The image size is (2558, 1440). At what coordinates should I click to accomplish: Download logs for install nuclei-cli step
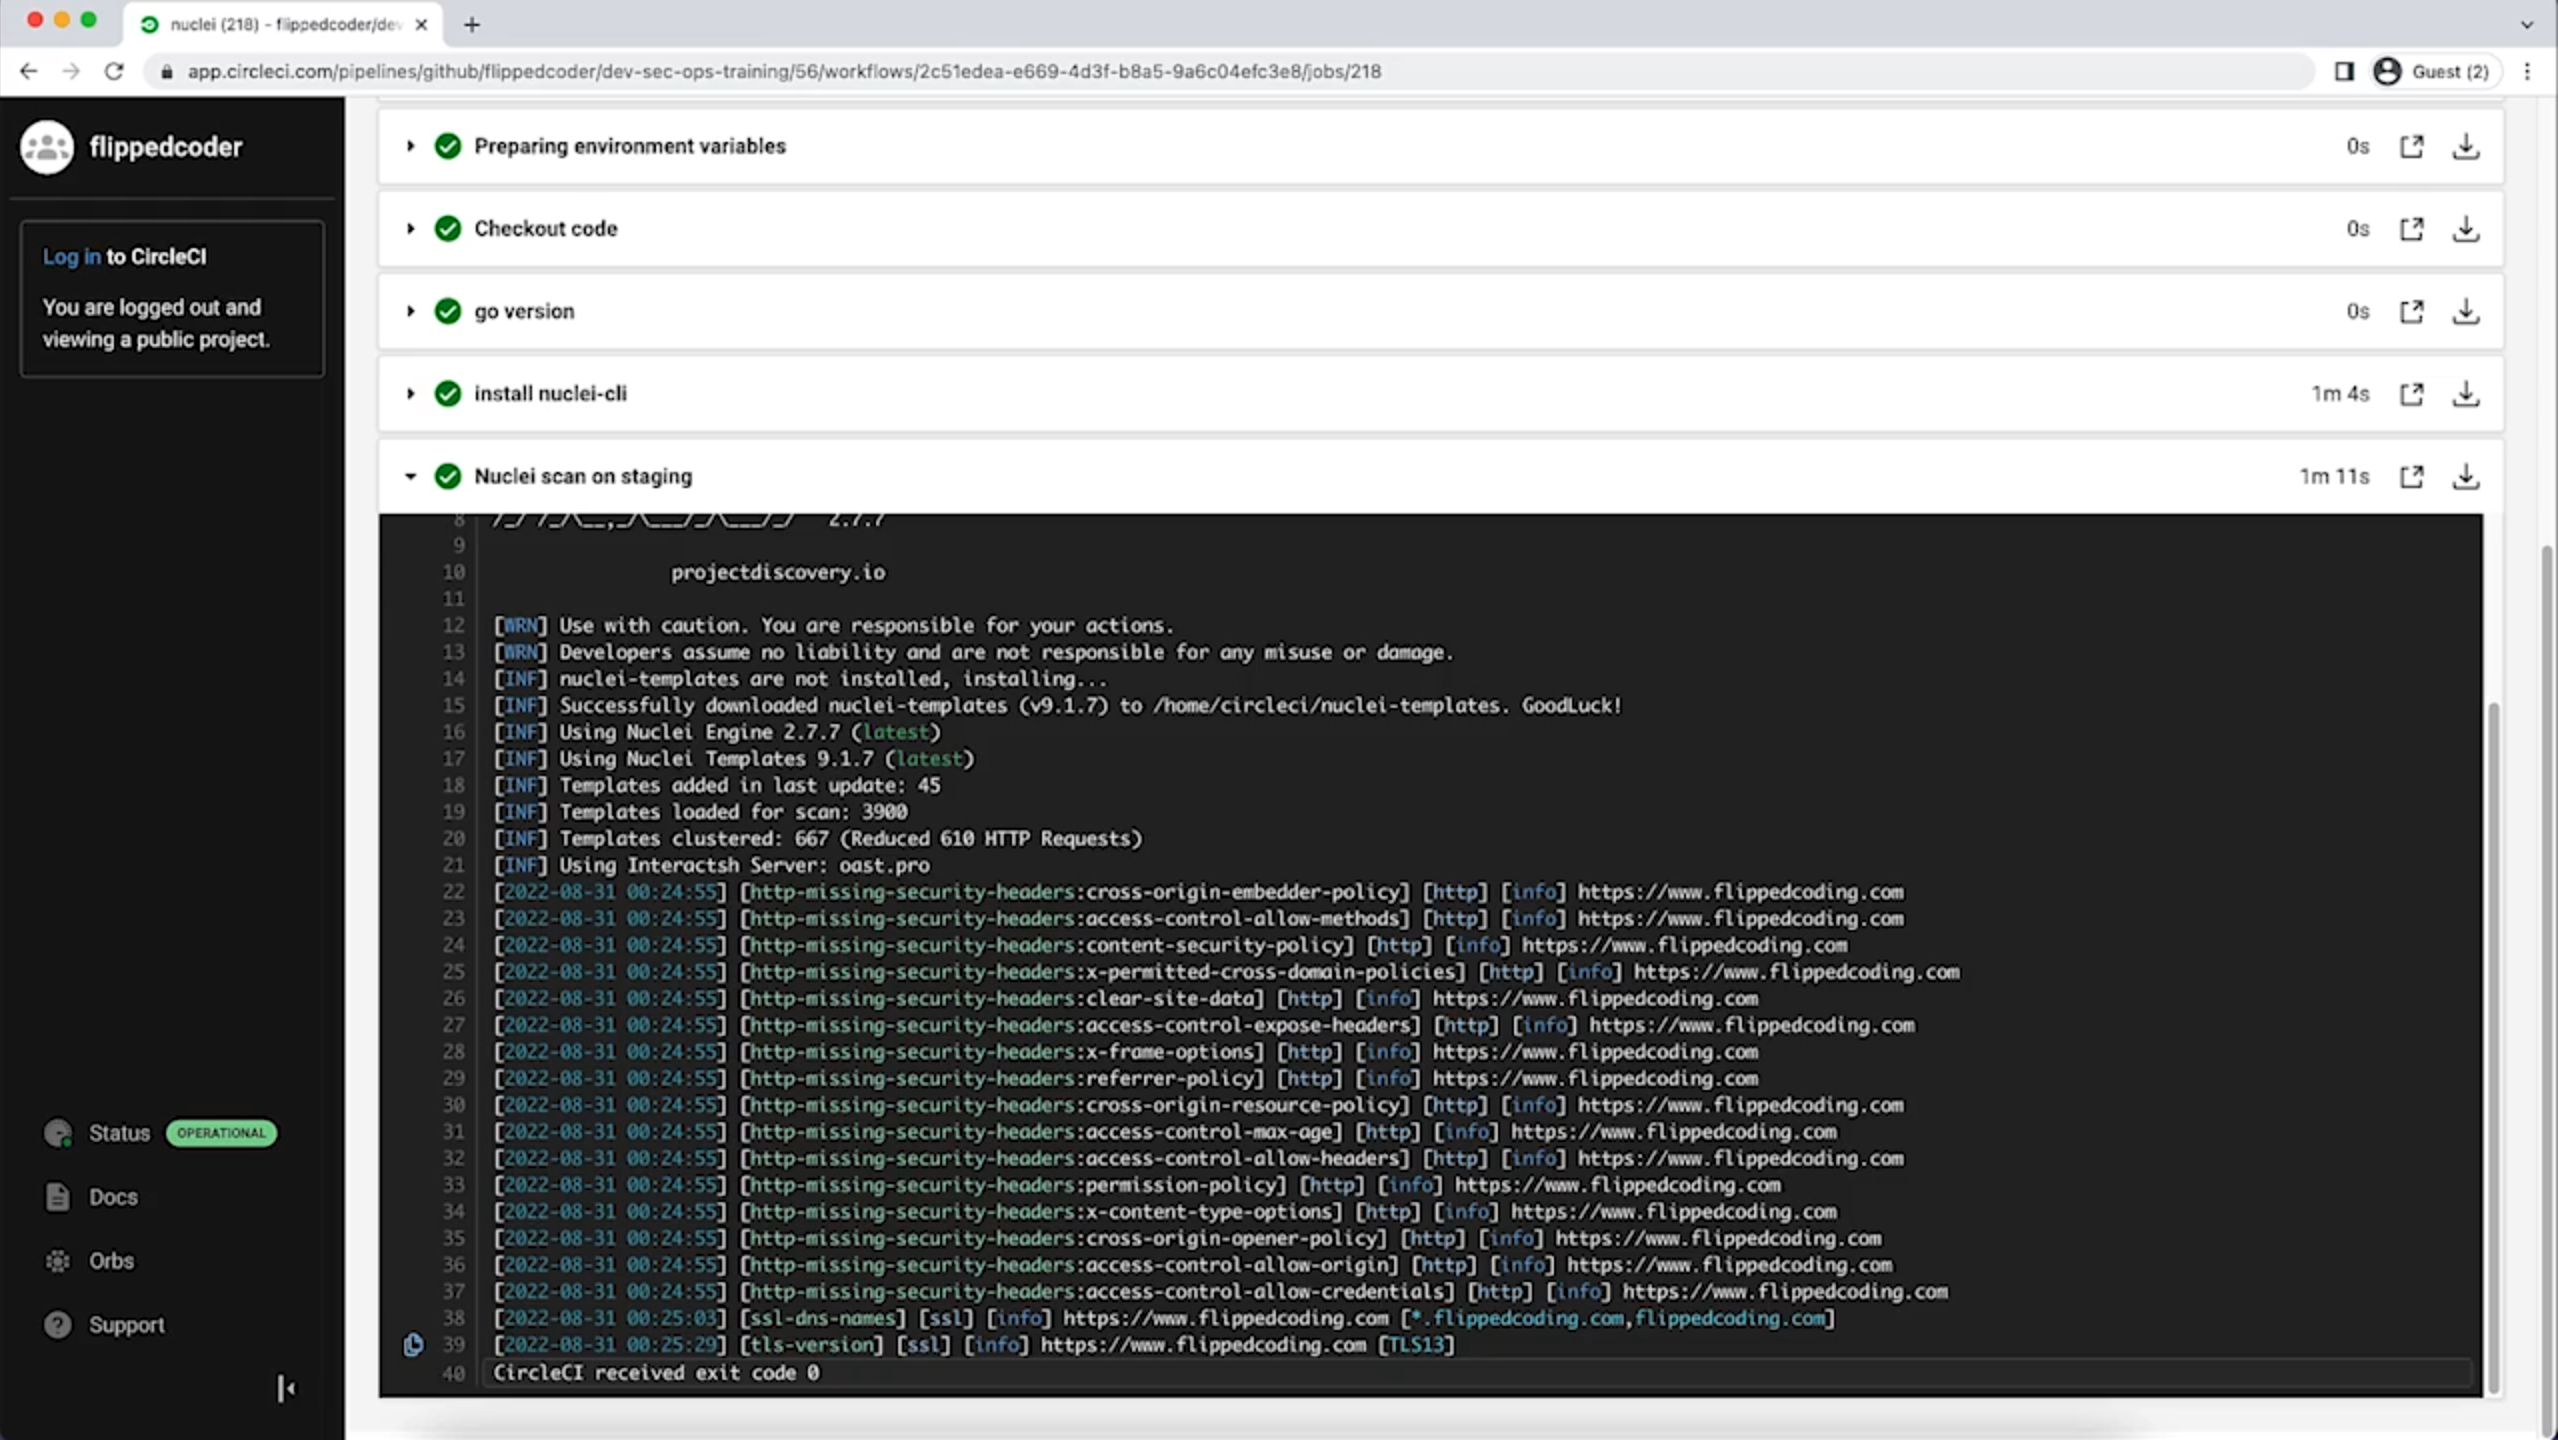click(x=2465, y=394)
